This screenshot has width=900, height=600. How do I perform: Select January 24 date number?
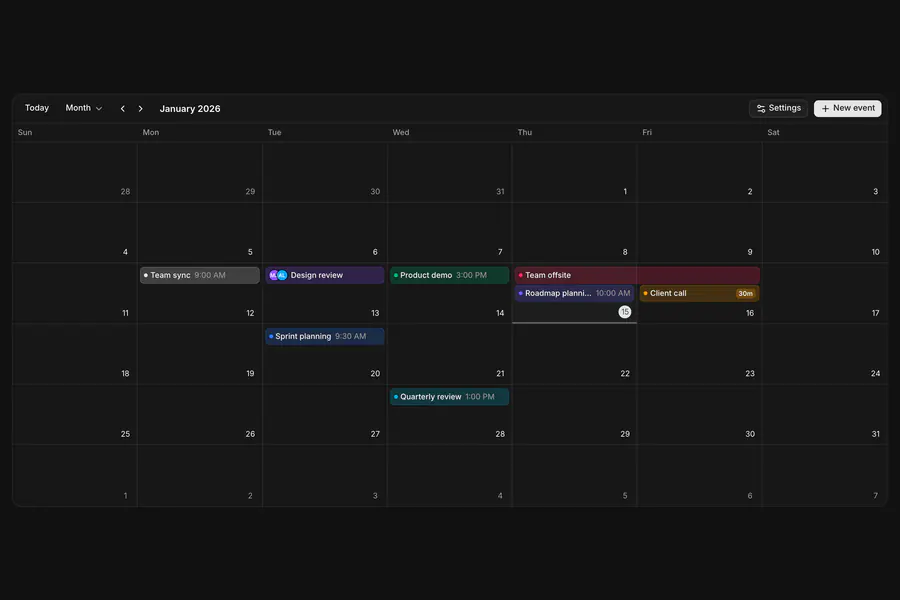875,374
